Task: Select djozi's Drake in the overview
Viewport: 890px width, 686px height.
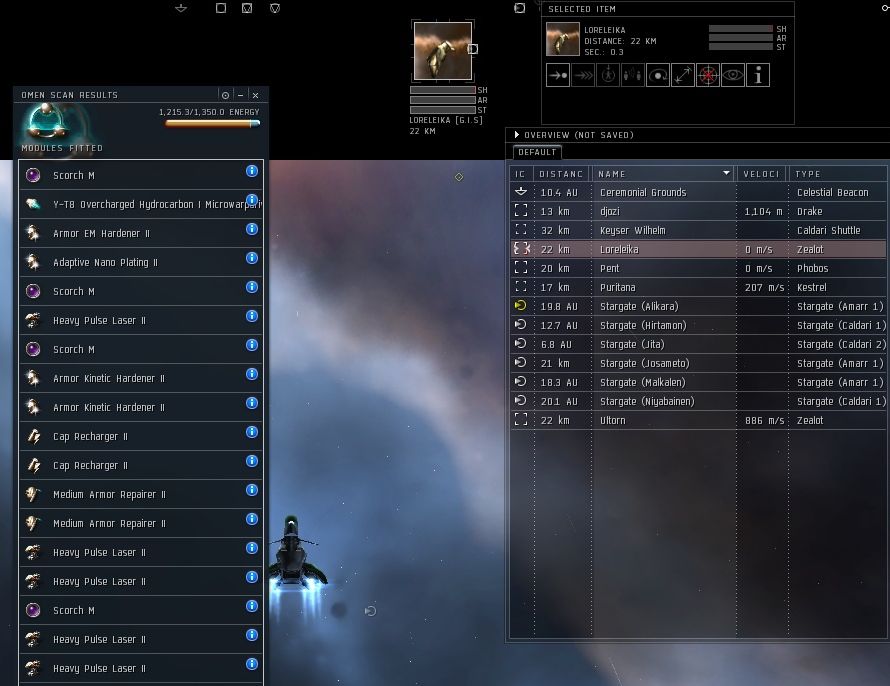Action: [x=699, y=211]
